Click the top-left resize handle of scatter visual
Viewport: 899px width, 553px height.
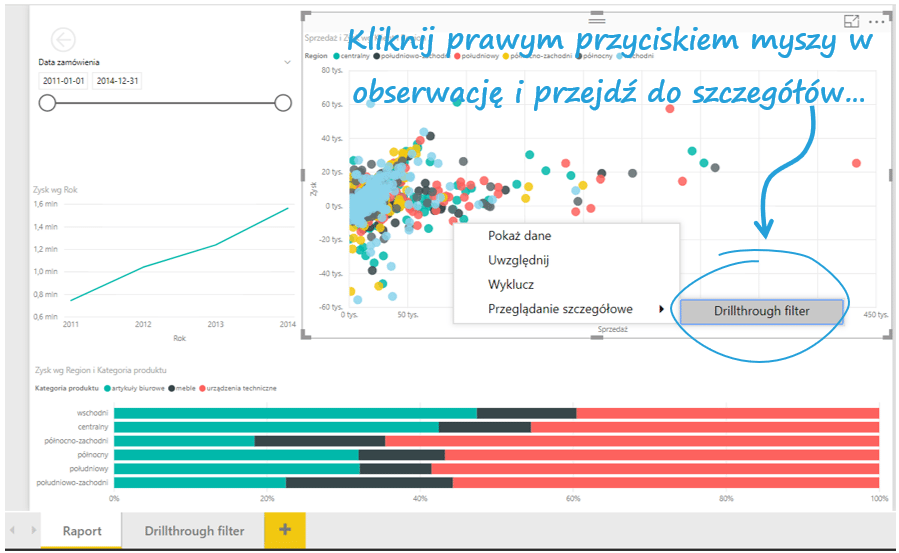305,15
